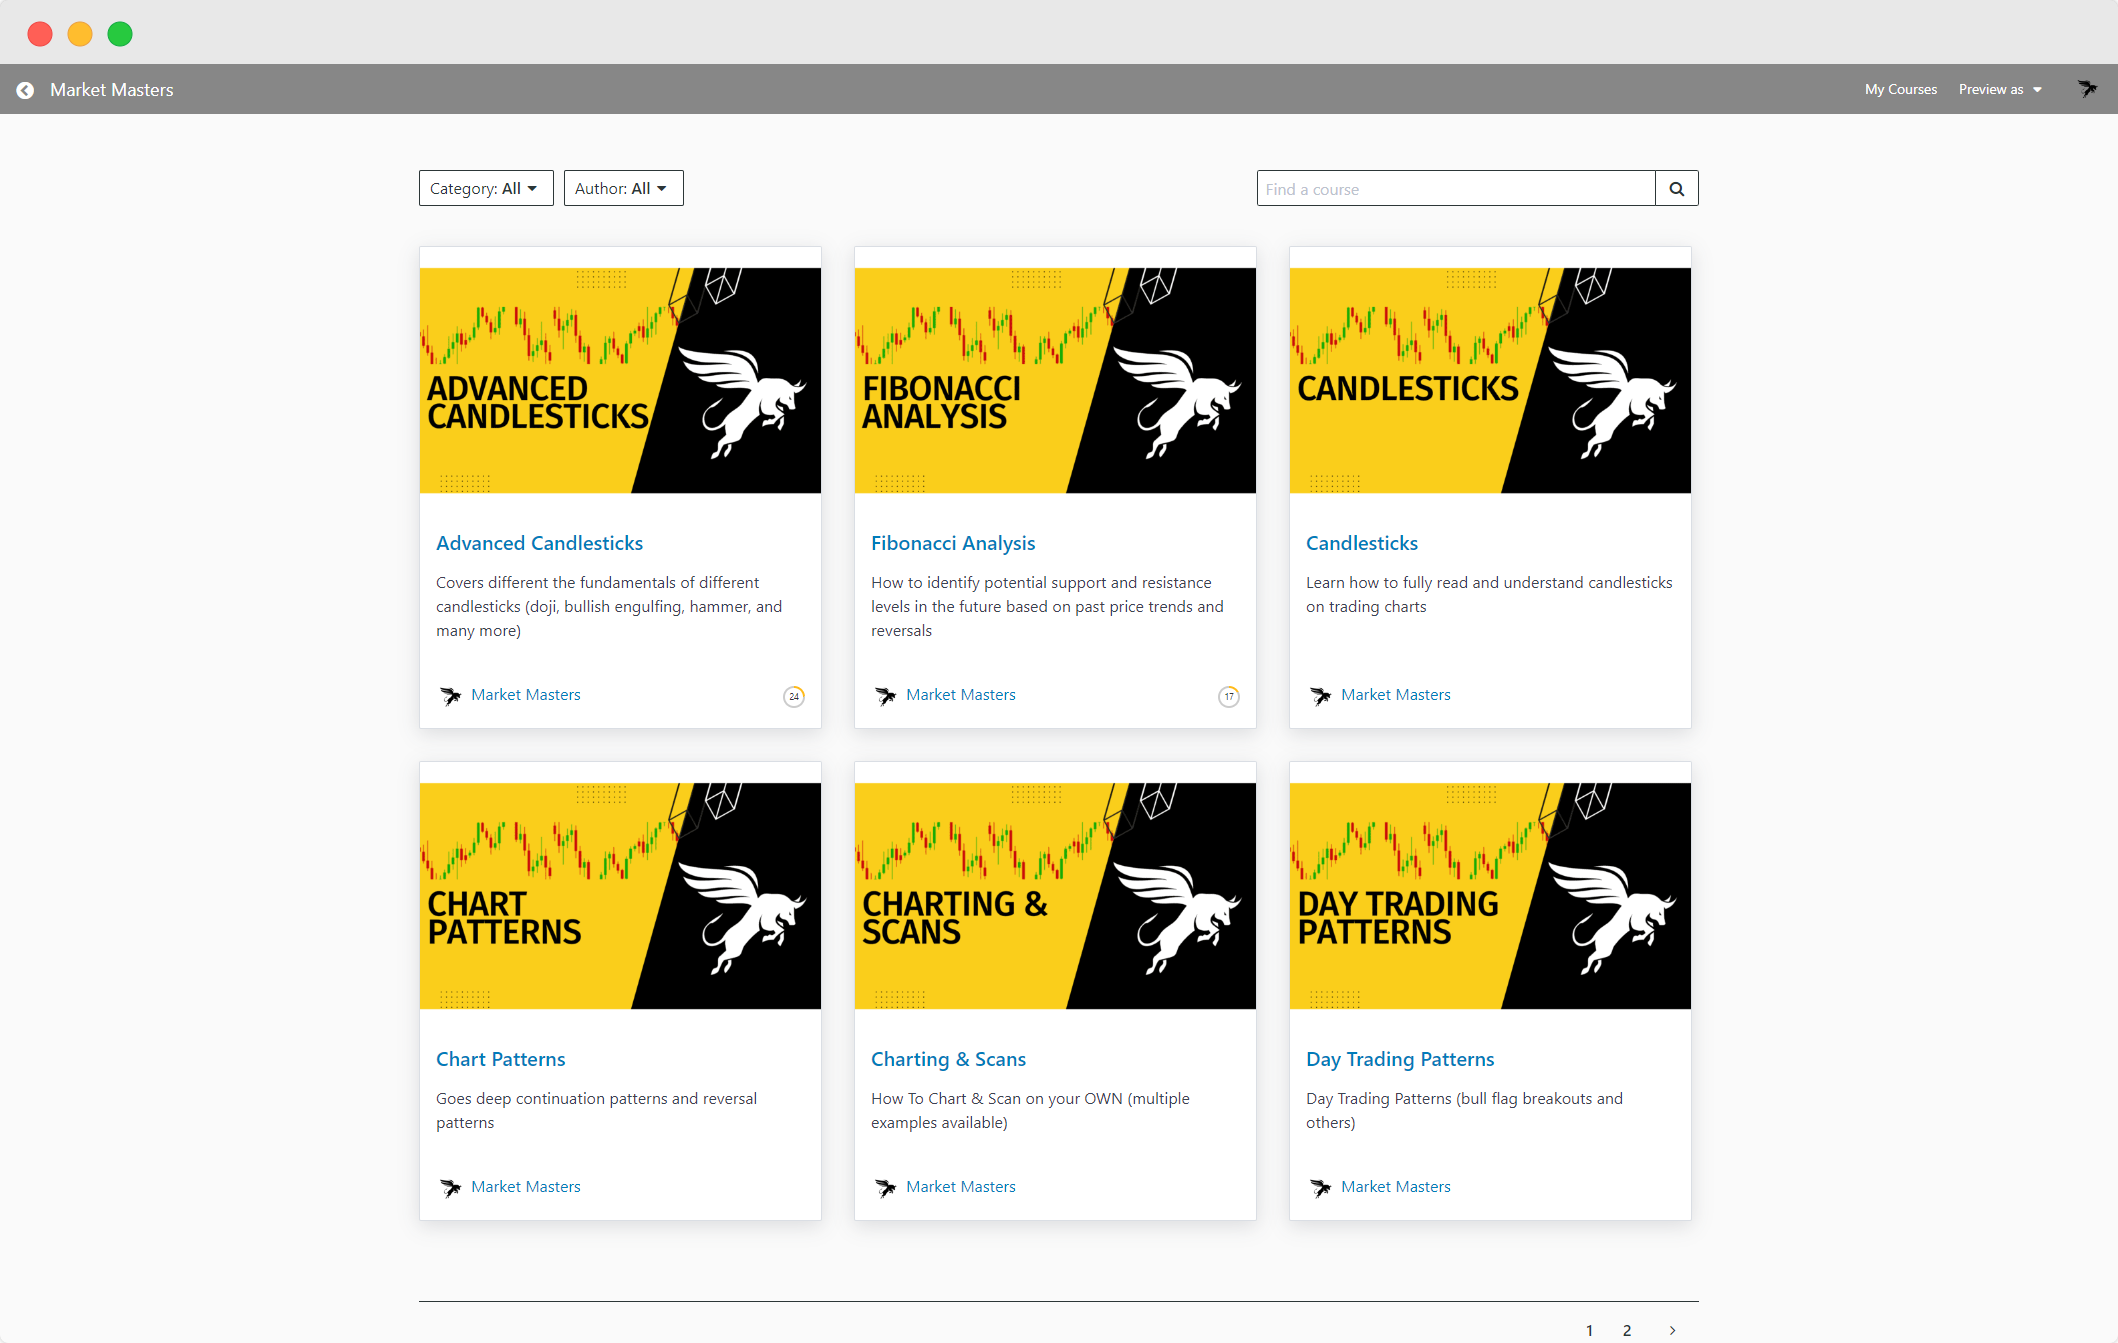Click the back arrow beside Market Masters
This screenshot has width=2118, height=1343.
(x=25, y=90)
